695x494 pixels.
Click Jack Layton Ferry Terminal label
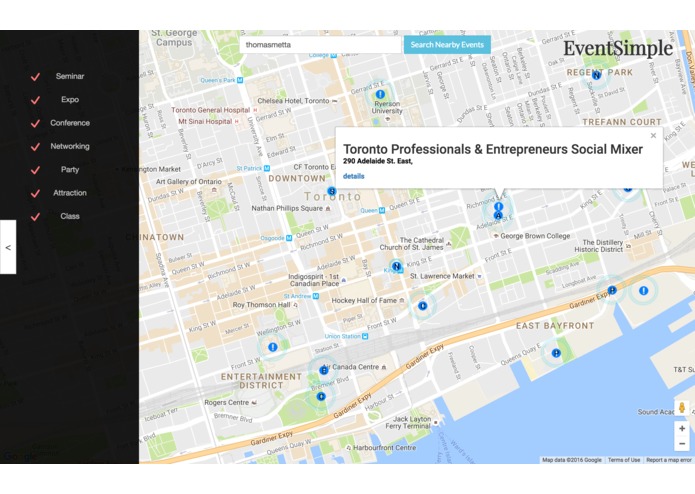408,422
